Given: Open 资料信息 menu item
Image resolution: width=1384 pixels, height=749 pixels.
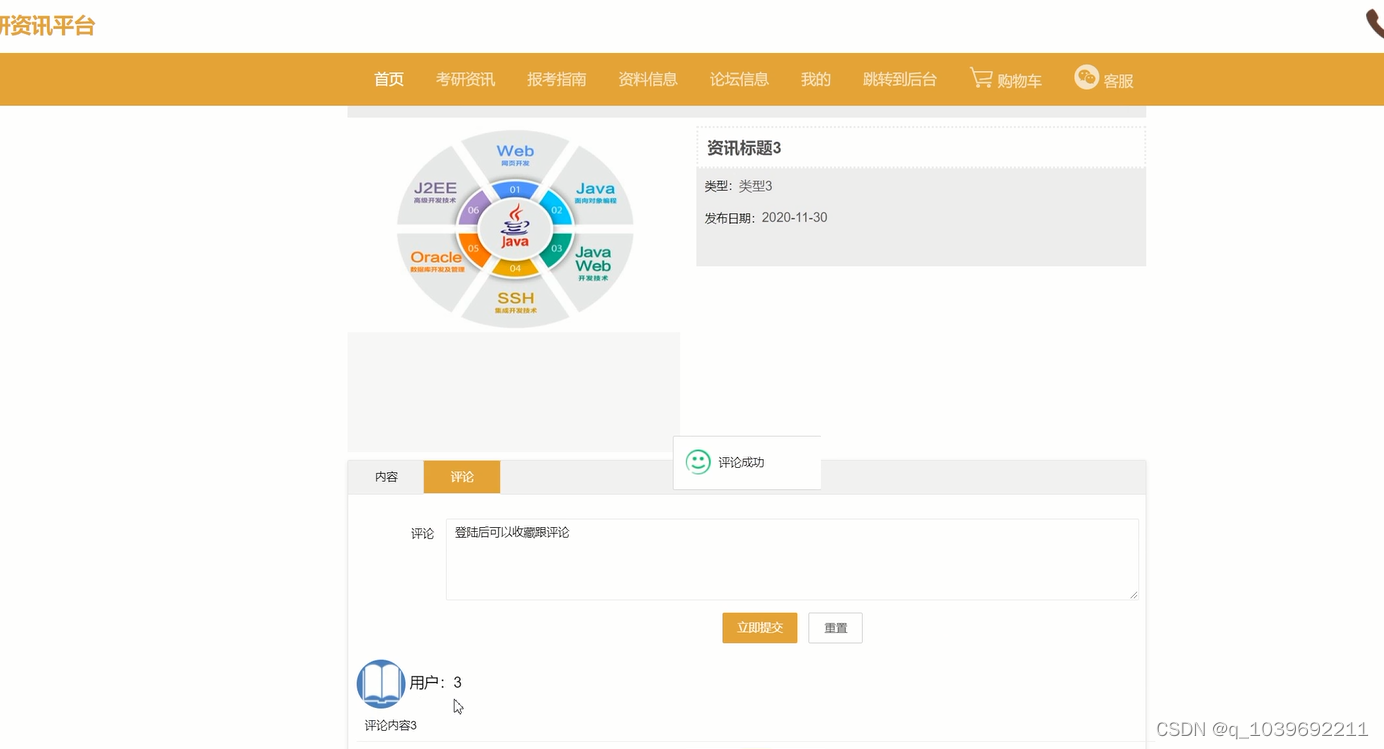Looking at the screenshot, I should click(x=648, y=79).
